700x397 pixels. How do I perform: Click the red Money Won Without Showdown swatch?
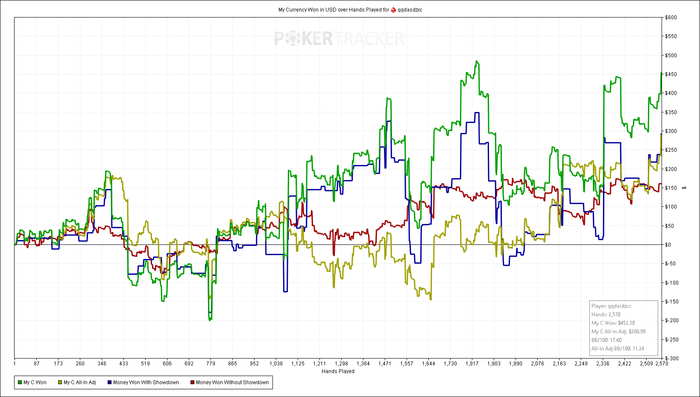pyautogui.click(x=192, y=382)
